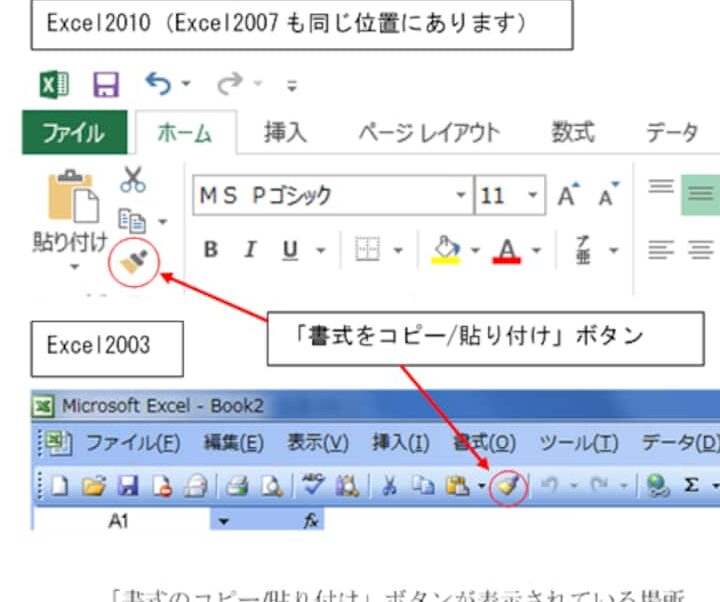Click the Format Painter brush in ribbon

point(134,262)
